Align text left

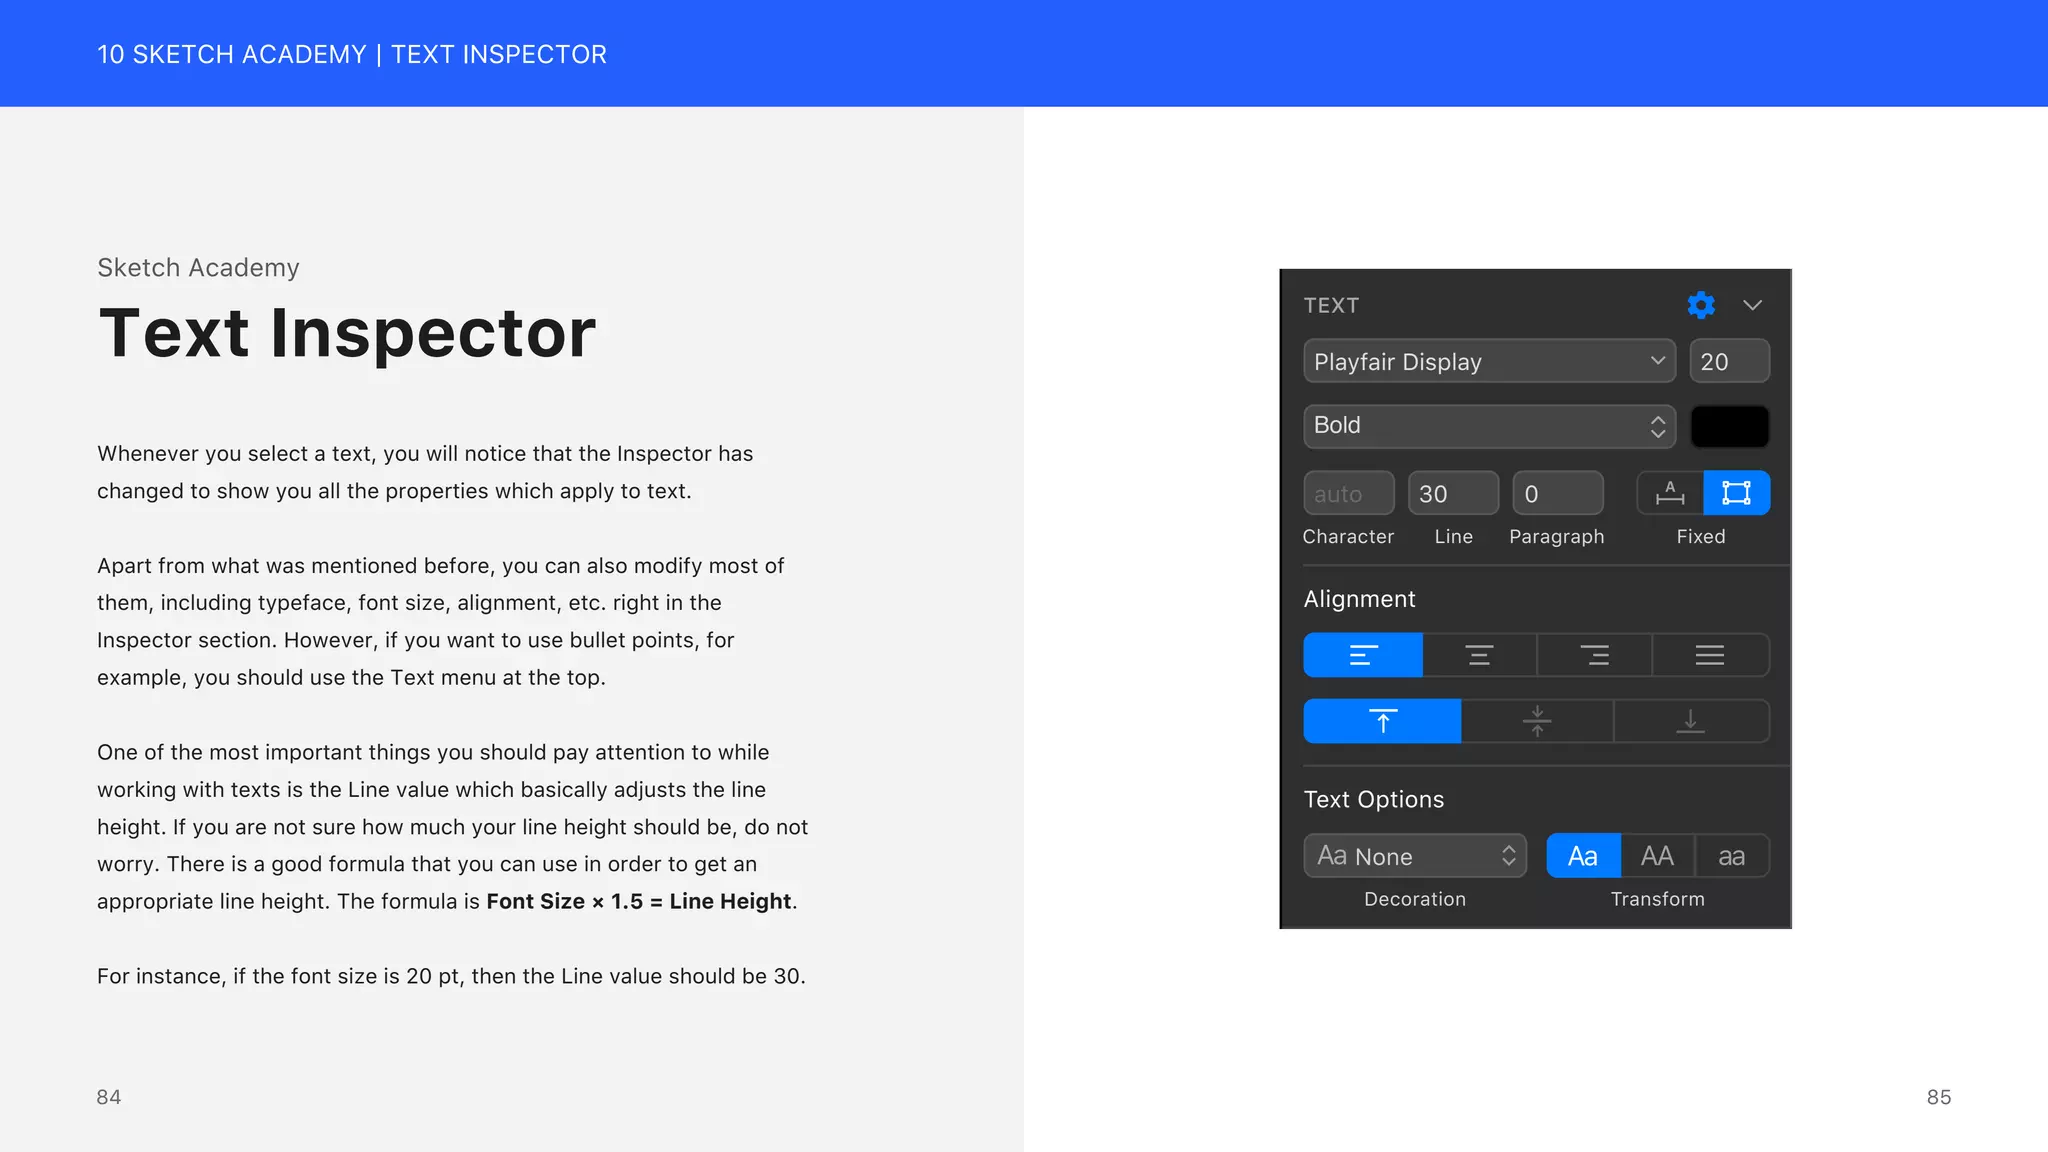tap(1363, 655)
